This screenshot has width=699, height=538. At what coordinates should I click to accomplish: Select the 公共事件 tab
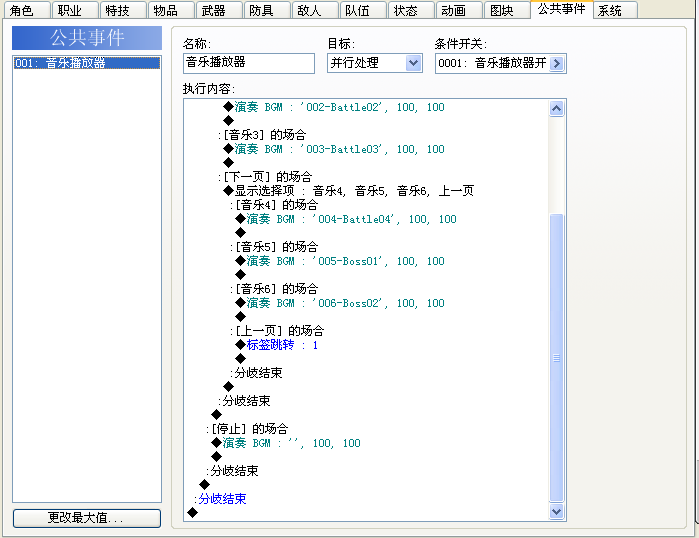(562, 9)
